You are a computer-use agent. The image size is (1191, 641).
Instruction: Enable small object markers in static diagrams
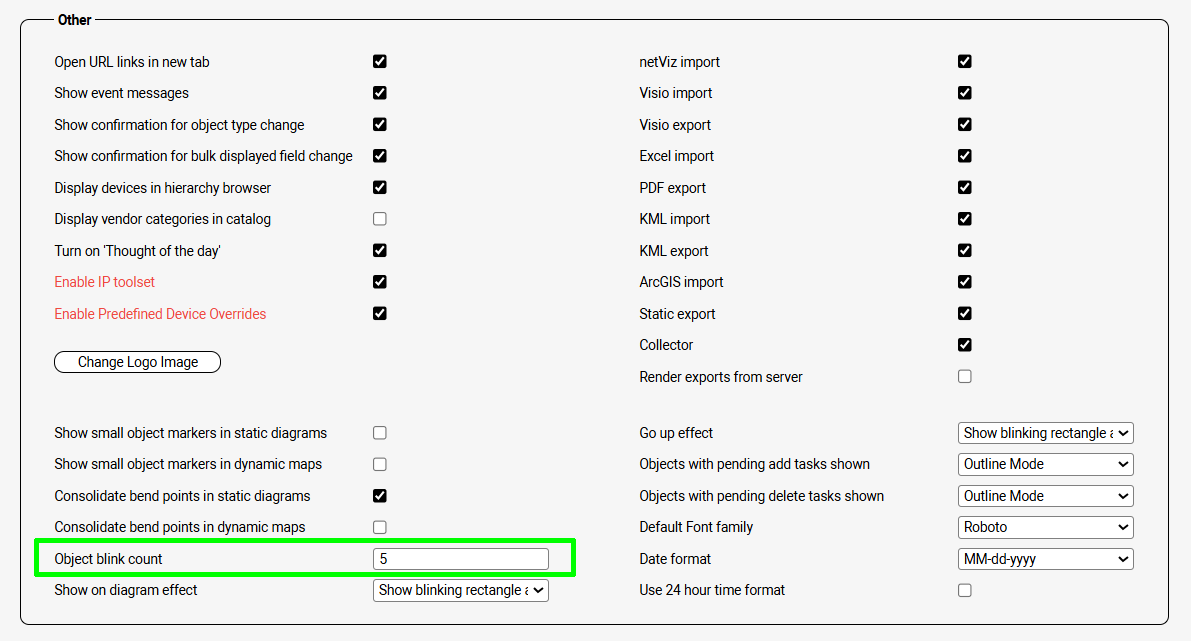coord(380,433)
